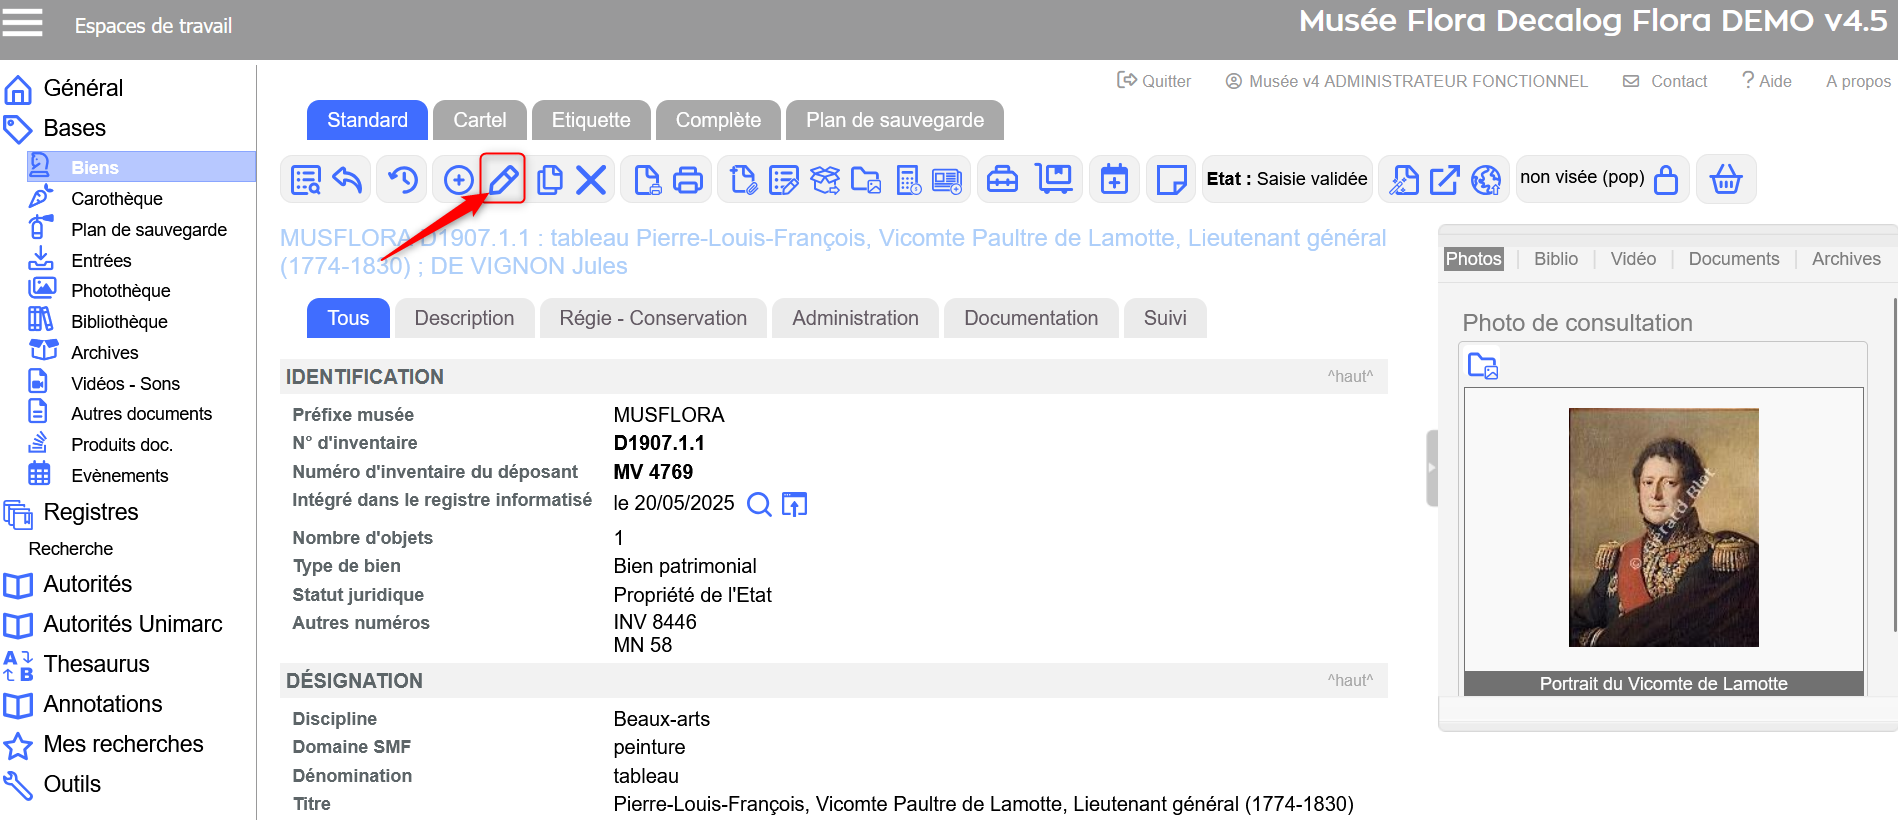
Task: Click the history clock icon
Action: click(x=403, y=180)
